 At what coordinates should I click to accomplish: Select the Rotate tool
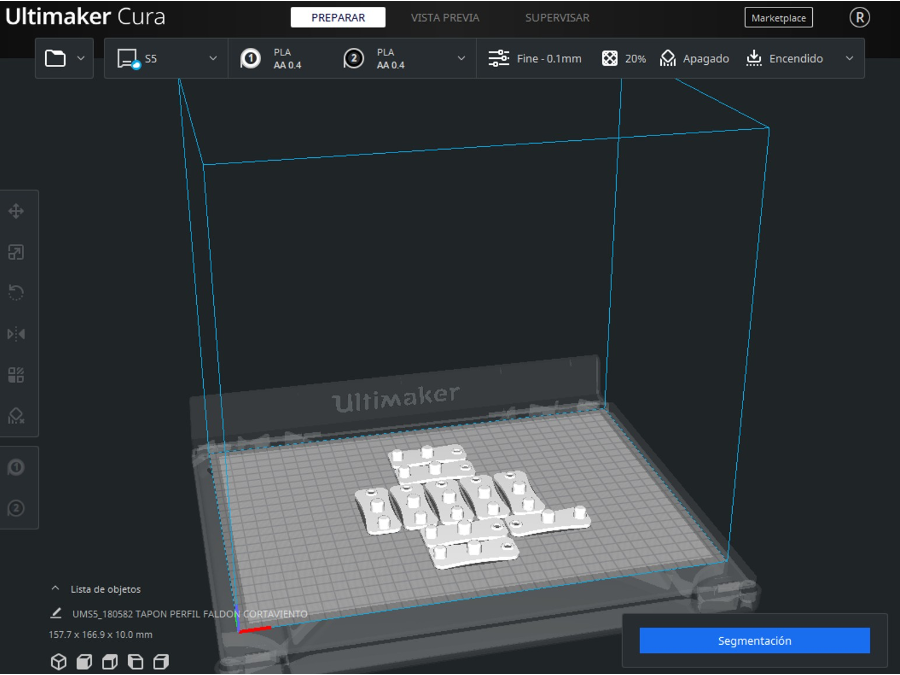click(16, 293)
